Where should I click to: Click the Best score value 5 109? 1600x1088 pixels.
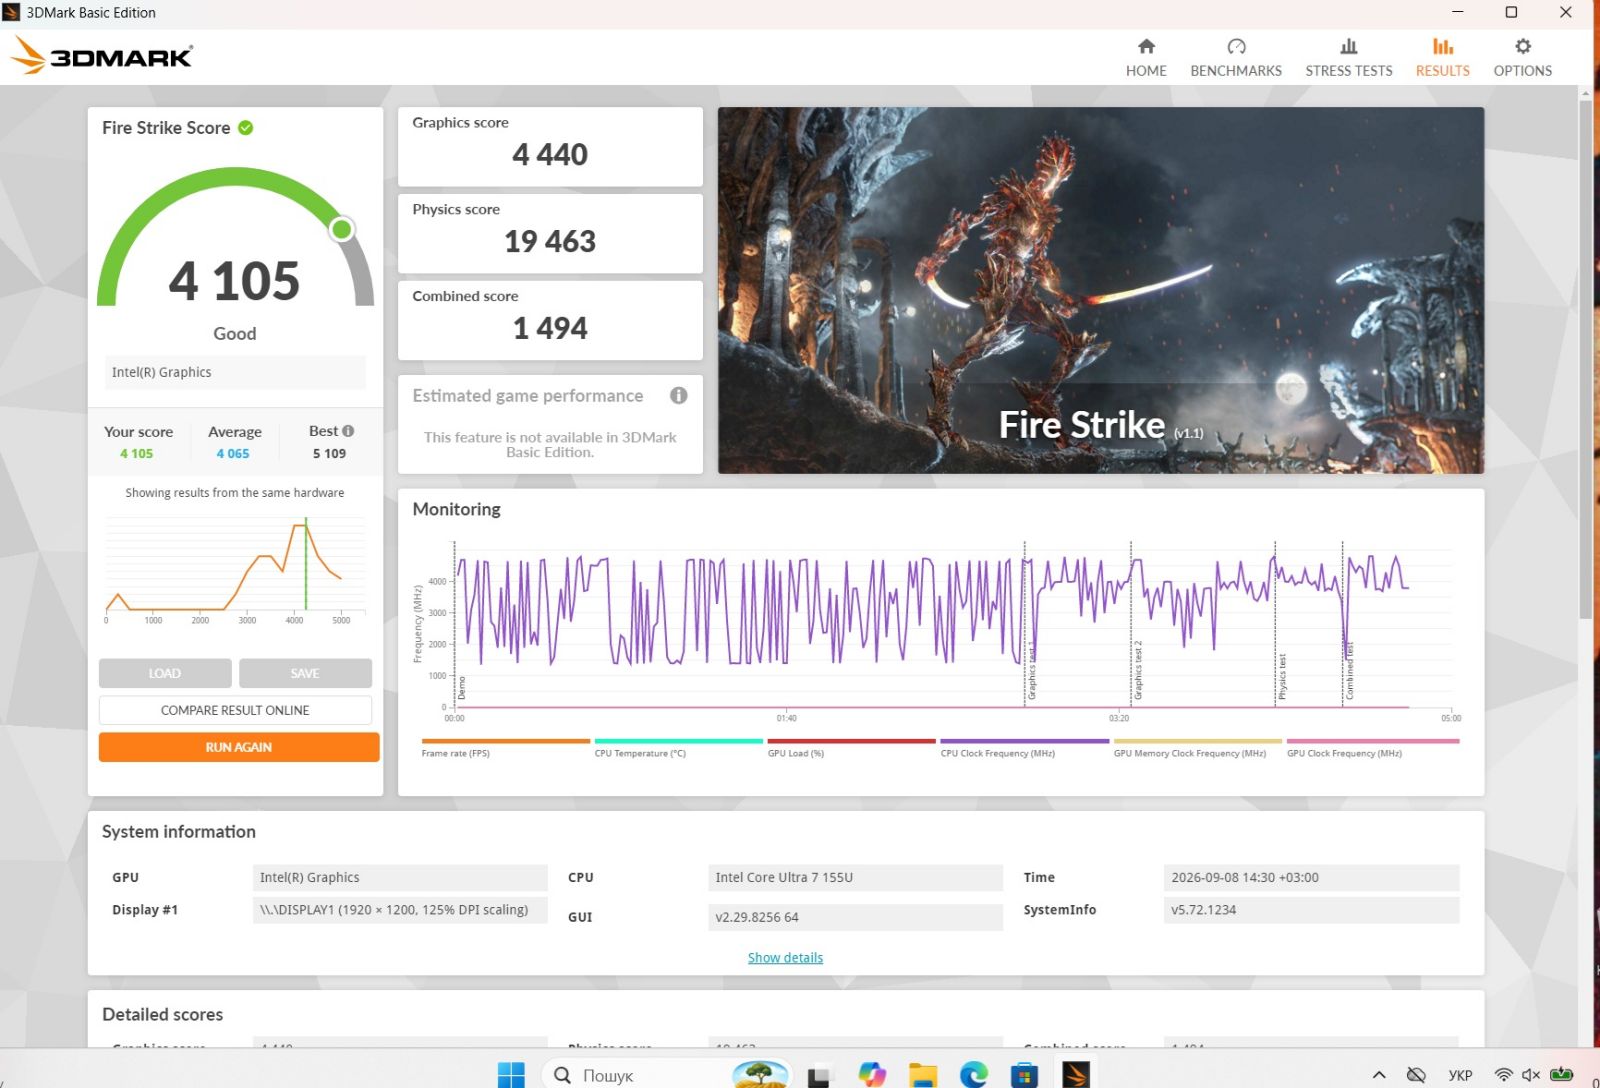pyautogui.click(x=329, y=454)
